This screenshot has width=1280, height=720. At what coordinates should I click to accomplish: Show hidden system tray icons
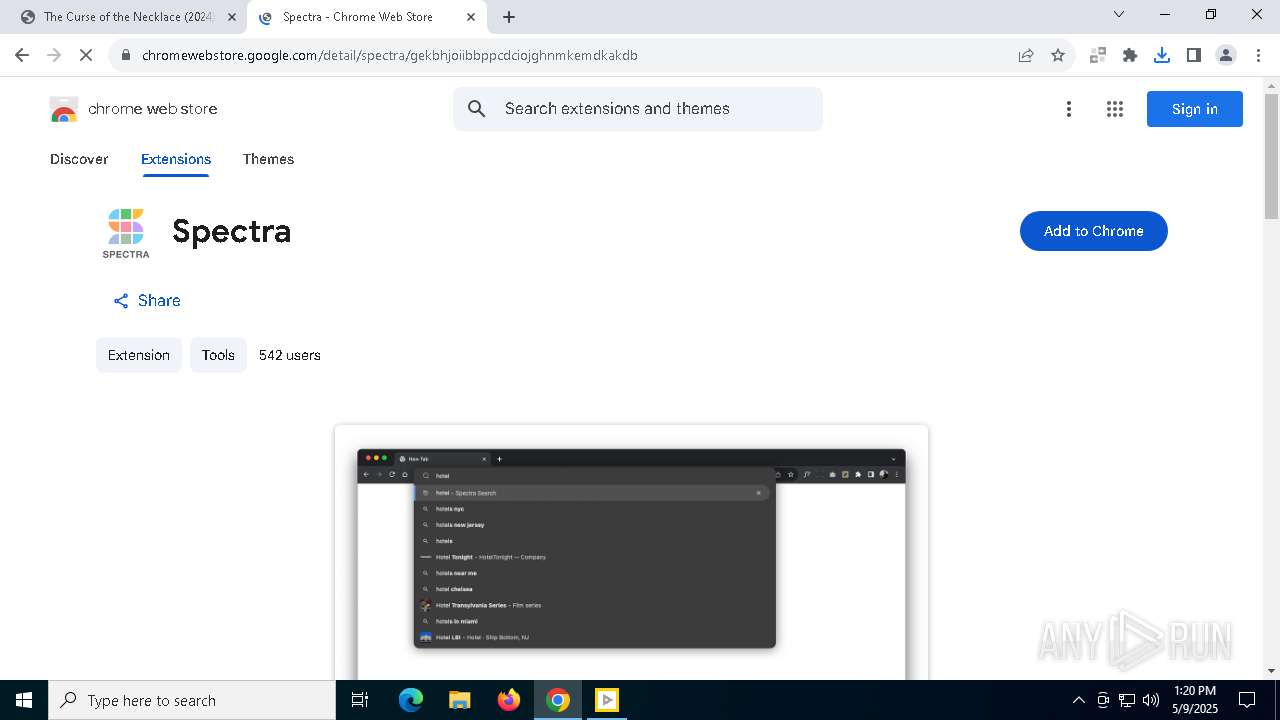[1078, 700]
